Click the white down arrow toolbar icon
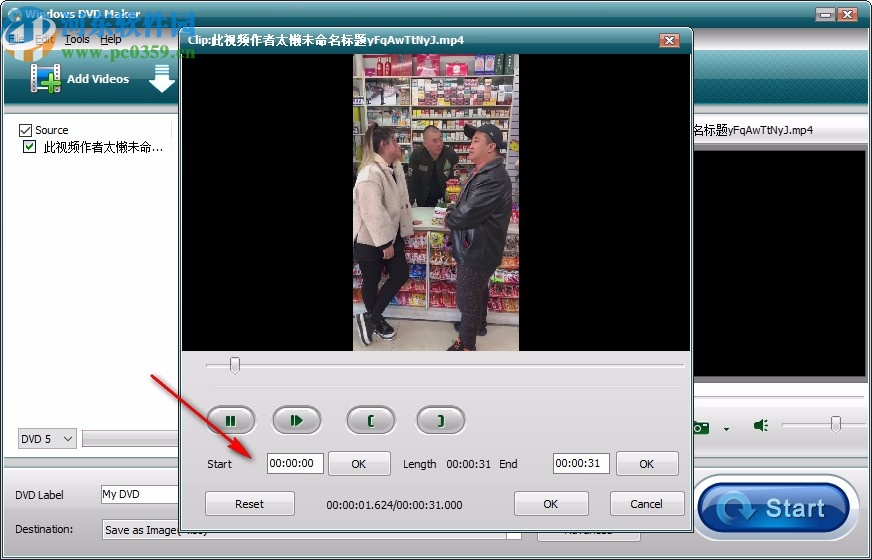The image size is (872, 560). (162, 78)
